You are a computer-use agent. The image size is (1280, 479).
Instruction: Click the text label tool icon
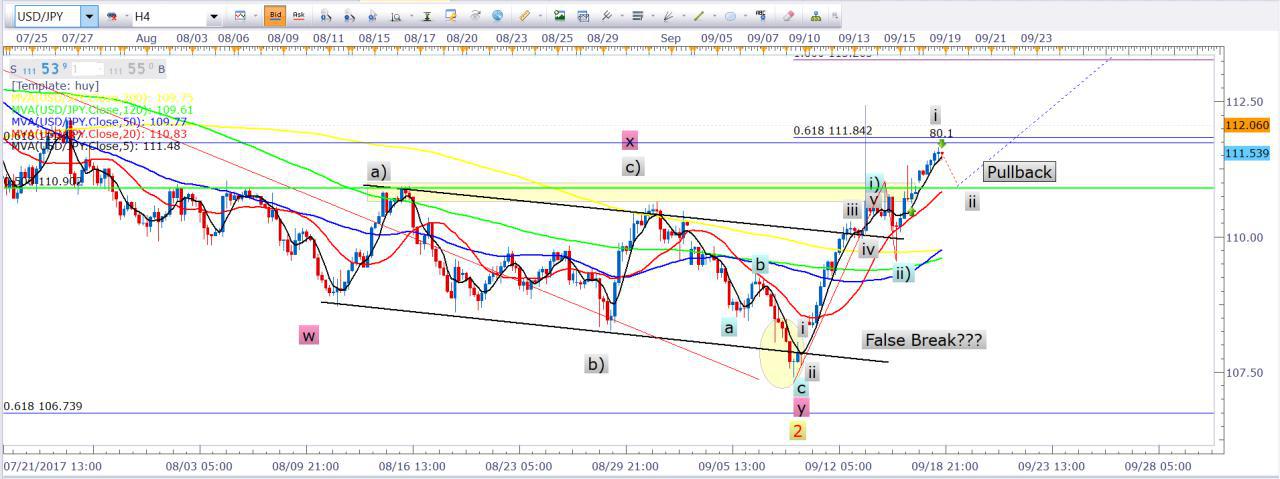(x=762, y=16)
